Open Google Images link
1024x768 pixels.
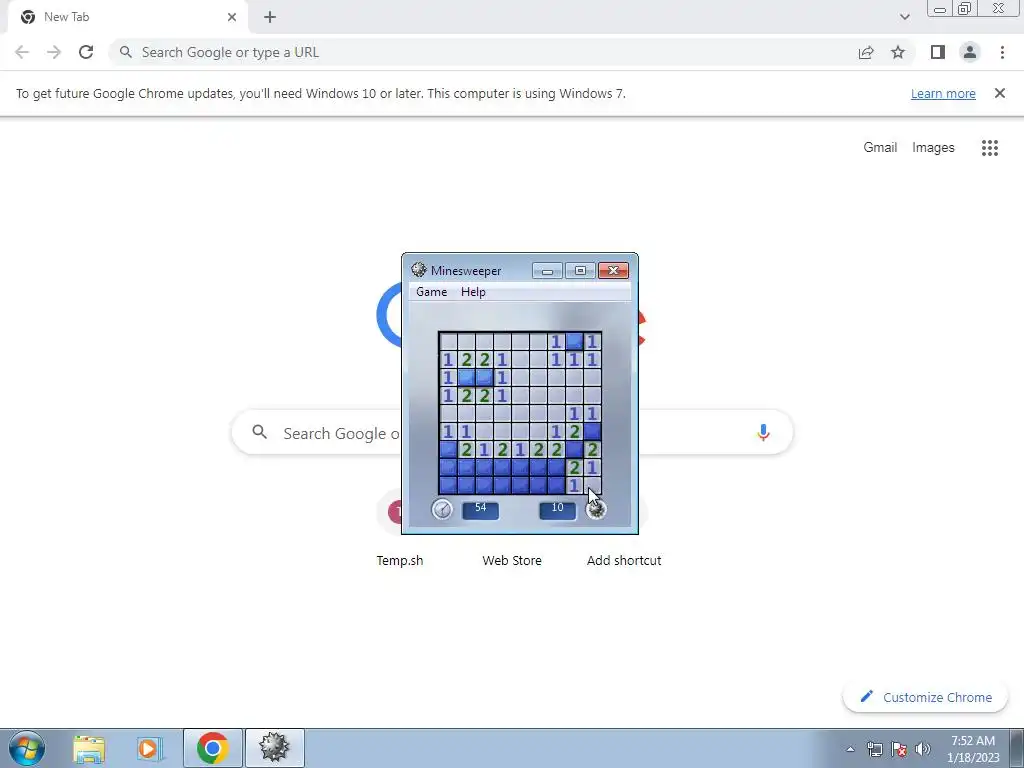(x=933, y=148)
